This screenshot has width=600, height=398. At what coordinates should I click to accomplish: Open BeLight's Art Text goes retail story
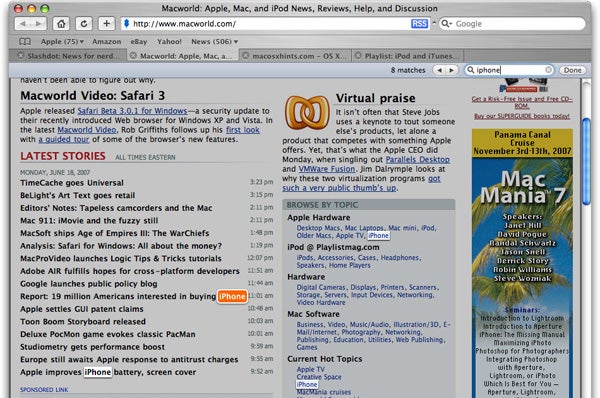tap(78, 195)
